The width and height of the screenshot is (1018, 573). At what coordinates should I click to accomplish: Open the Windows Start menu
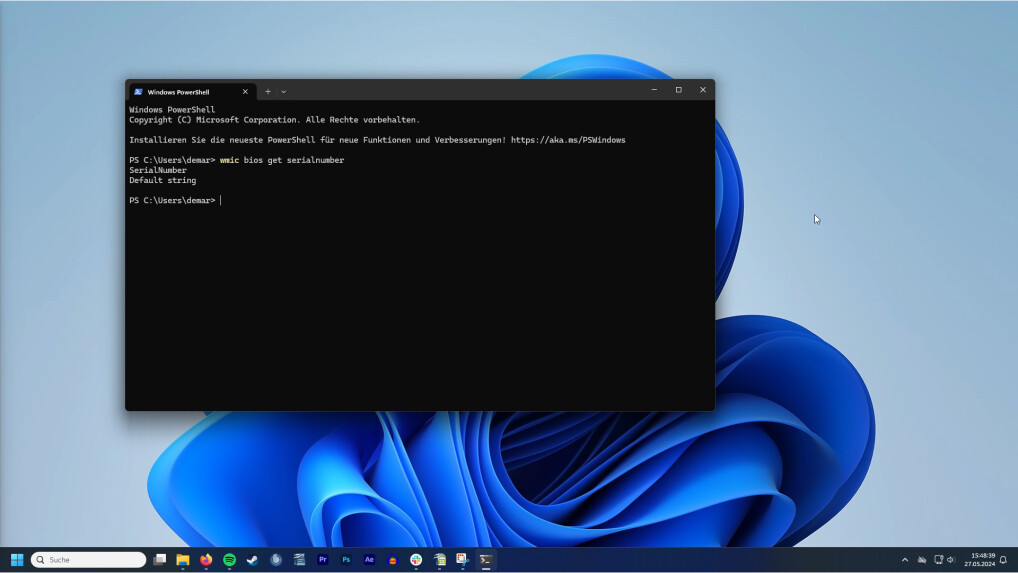coord(17,560)
